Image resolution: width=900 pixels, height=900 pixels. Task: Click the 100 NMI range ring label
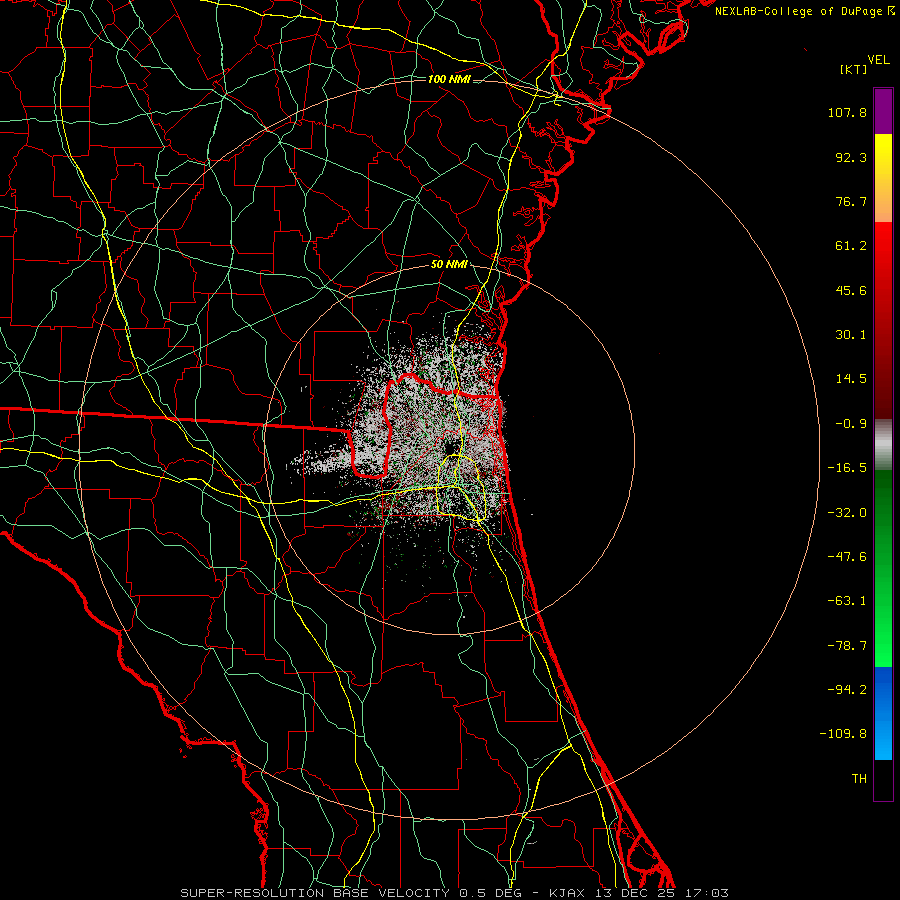point(449,79)
